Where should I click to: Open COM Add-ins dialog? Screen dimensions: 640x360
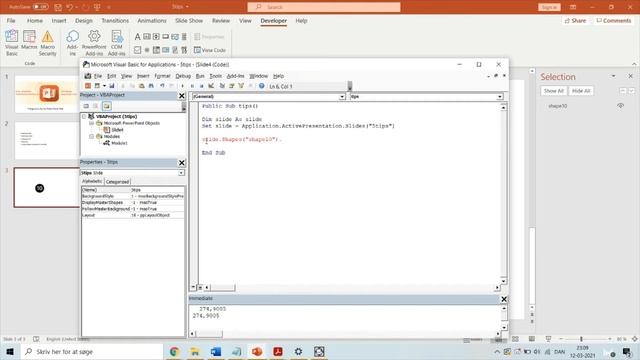(x=117, y=43)
